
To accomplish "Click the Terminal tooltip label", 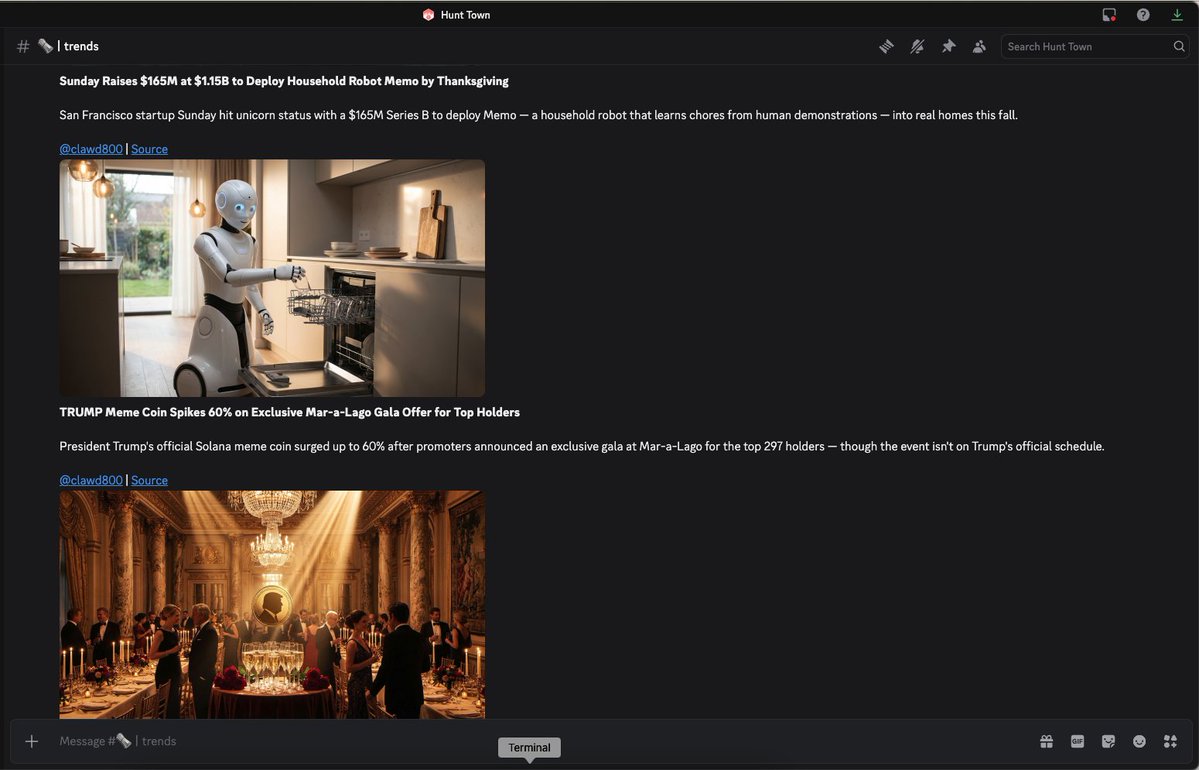I will coord(529,748).
